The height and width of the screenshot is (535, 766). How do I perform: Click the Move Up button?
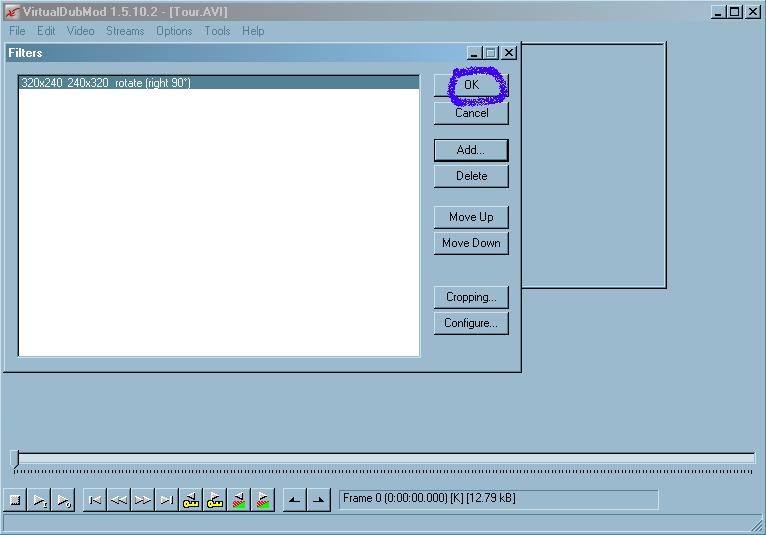[x=471, y=217]
